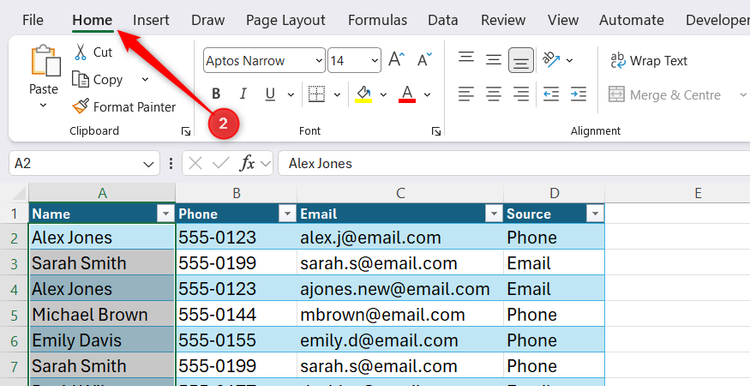Select cell 555-0155

tap(236, 341)
